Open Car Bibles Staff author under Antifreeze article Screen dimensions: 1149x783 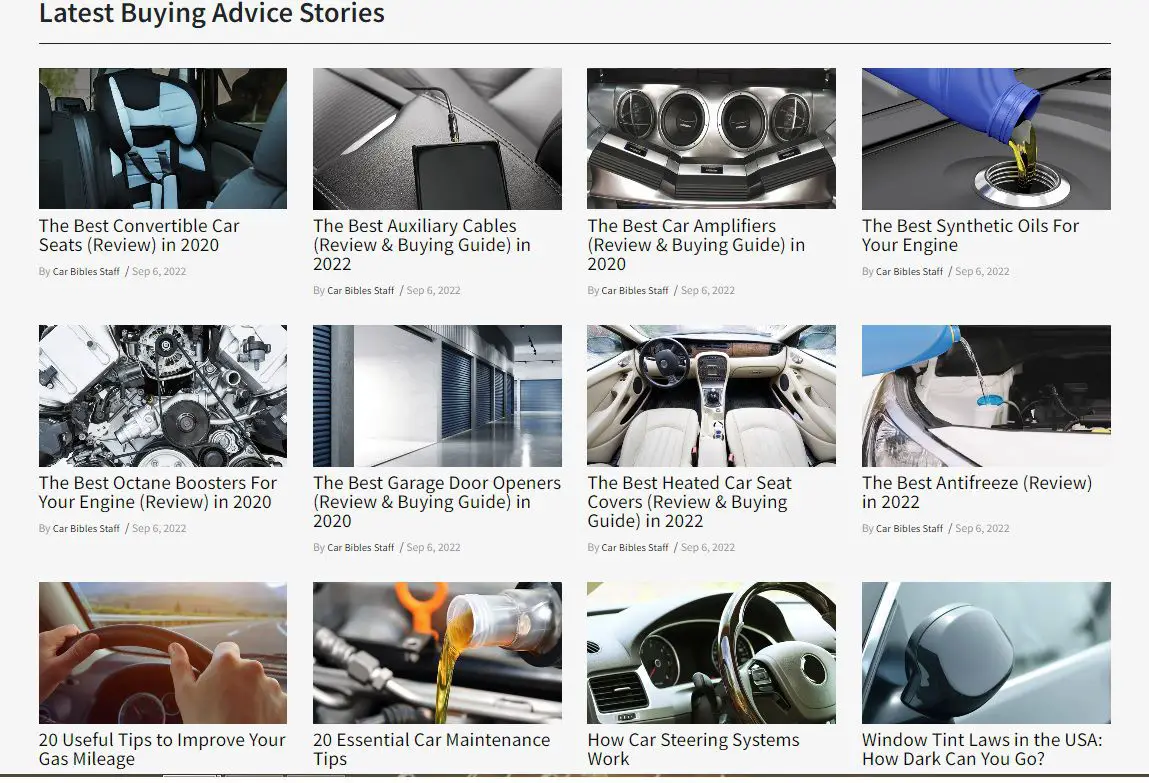pos(909,528)
